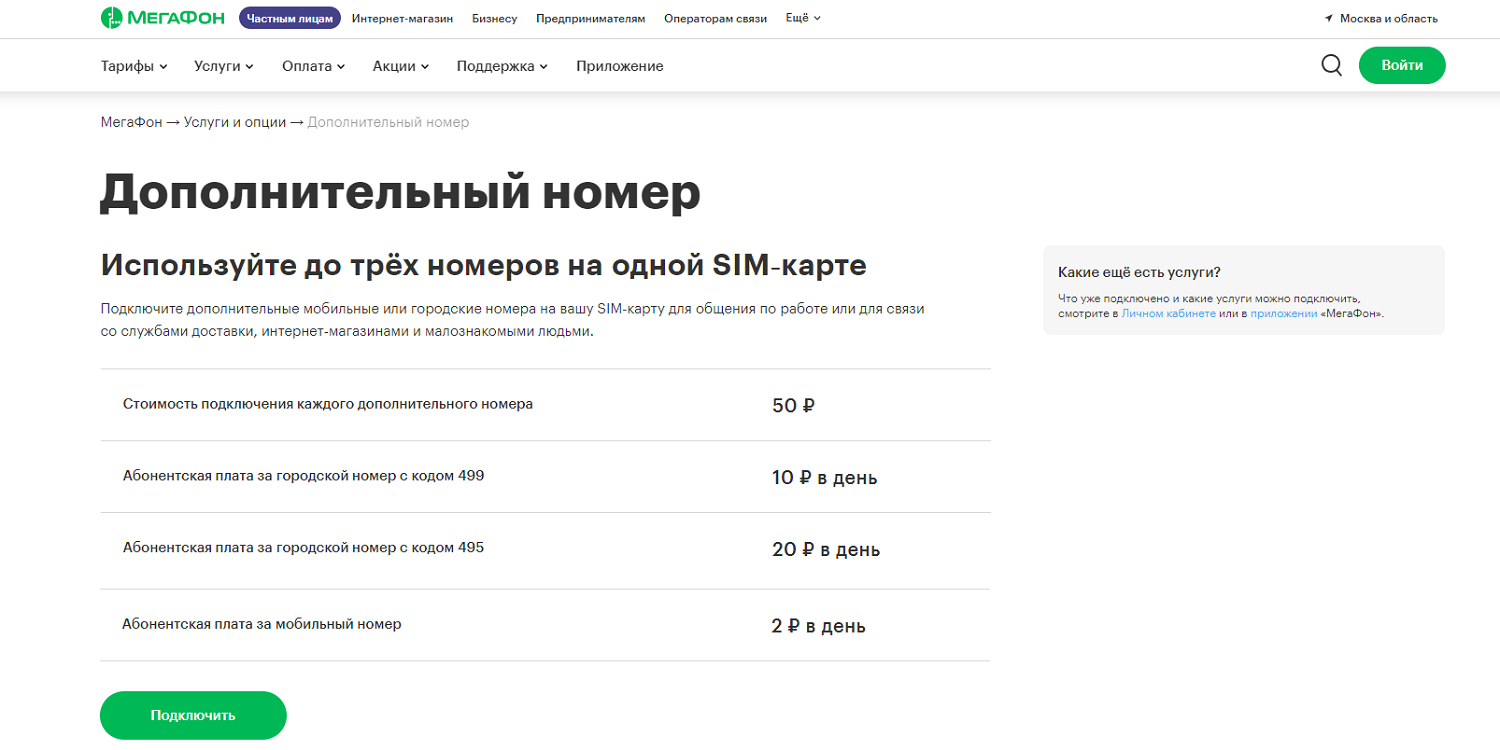Viewport: 1500px width, 750px height.
Task: Expand the Услуги menu
Action: click(x=224, y=66)
